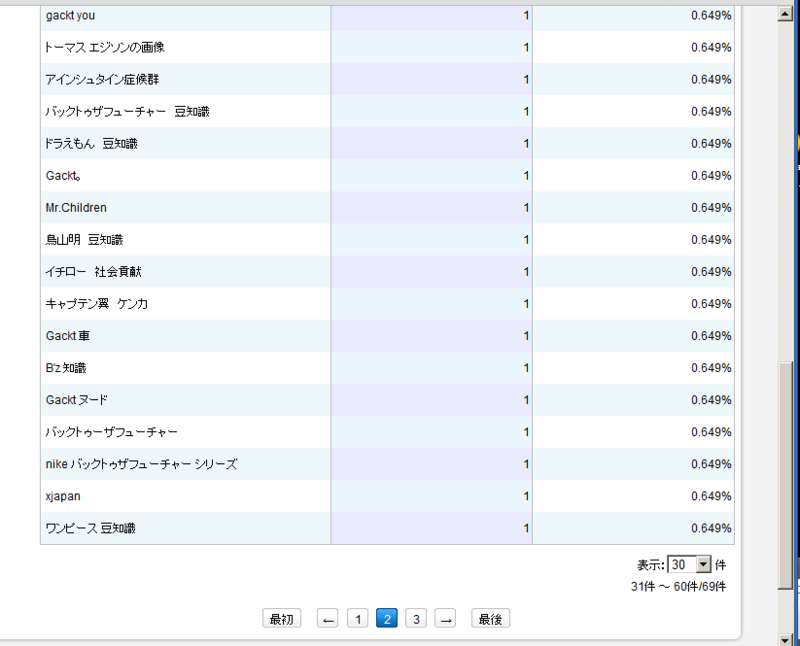Click the vertical scrollbar thumb
This screenshot has width=800, height=646.
click(785, 476)
